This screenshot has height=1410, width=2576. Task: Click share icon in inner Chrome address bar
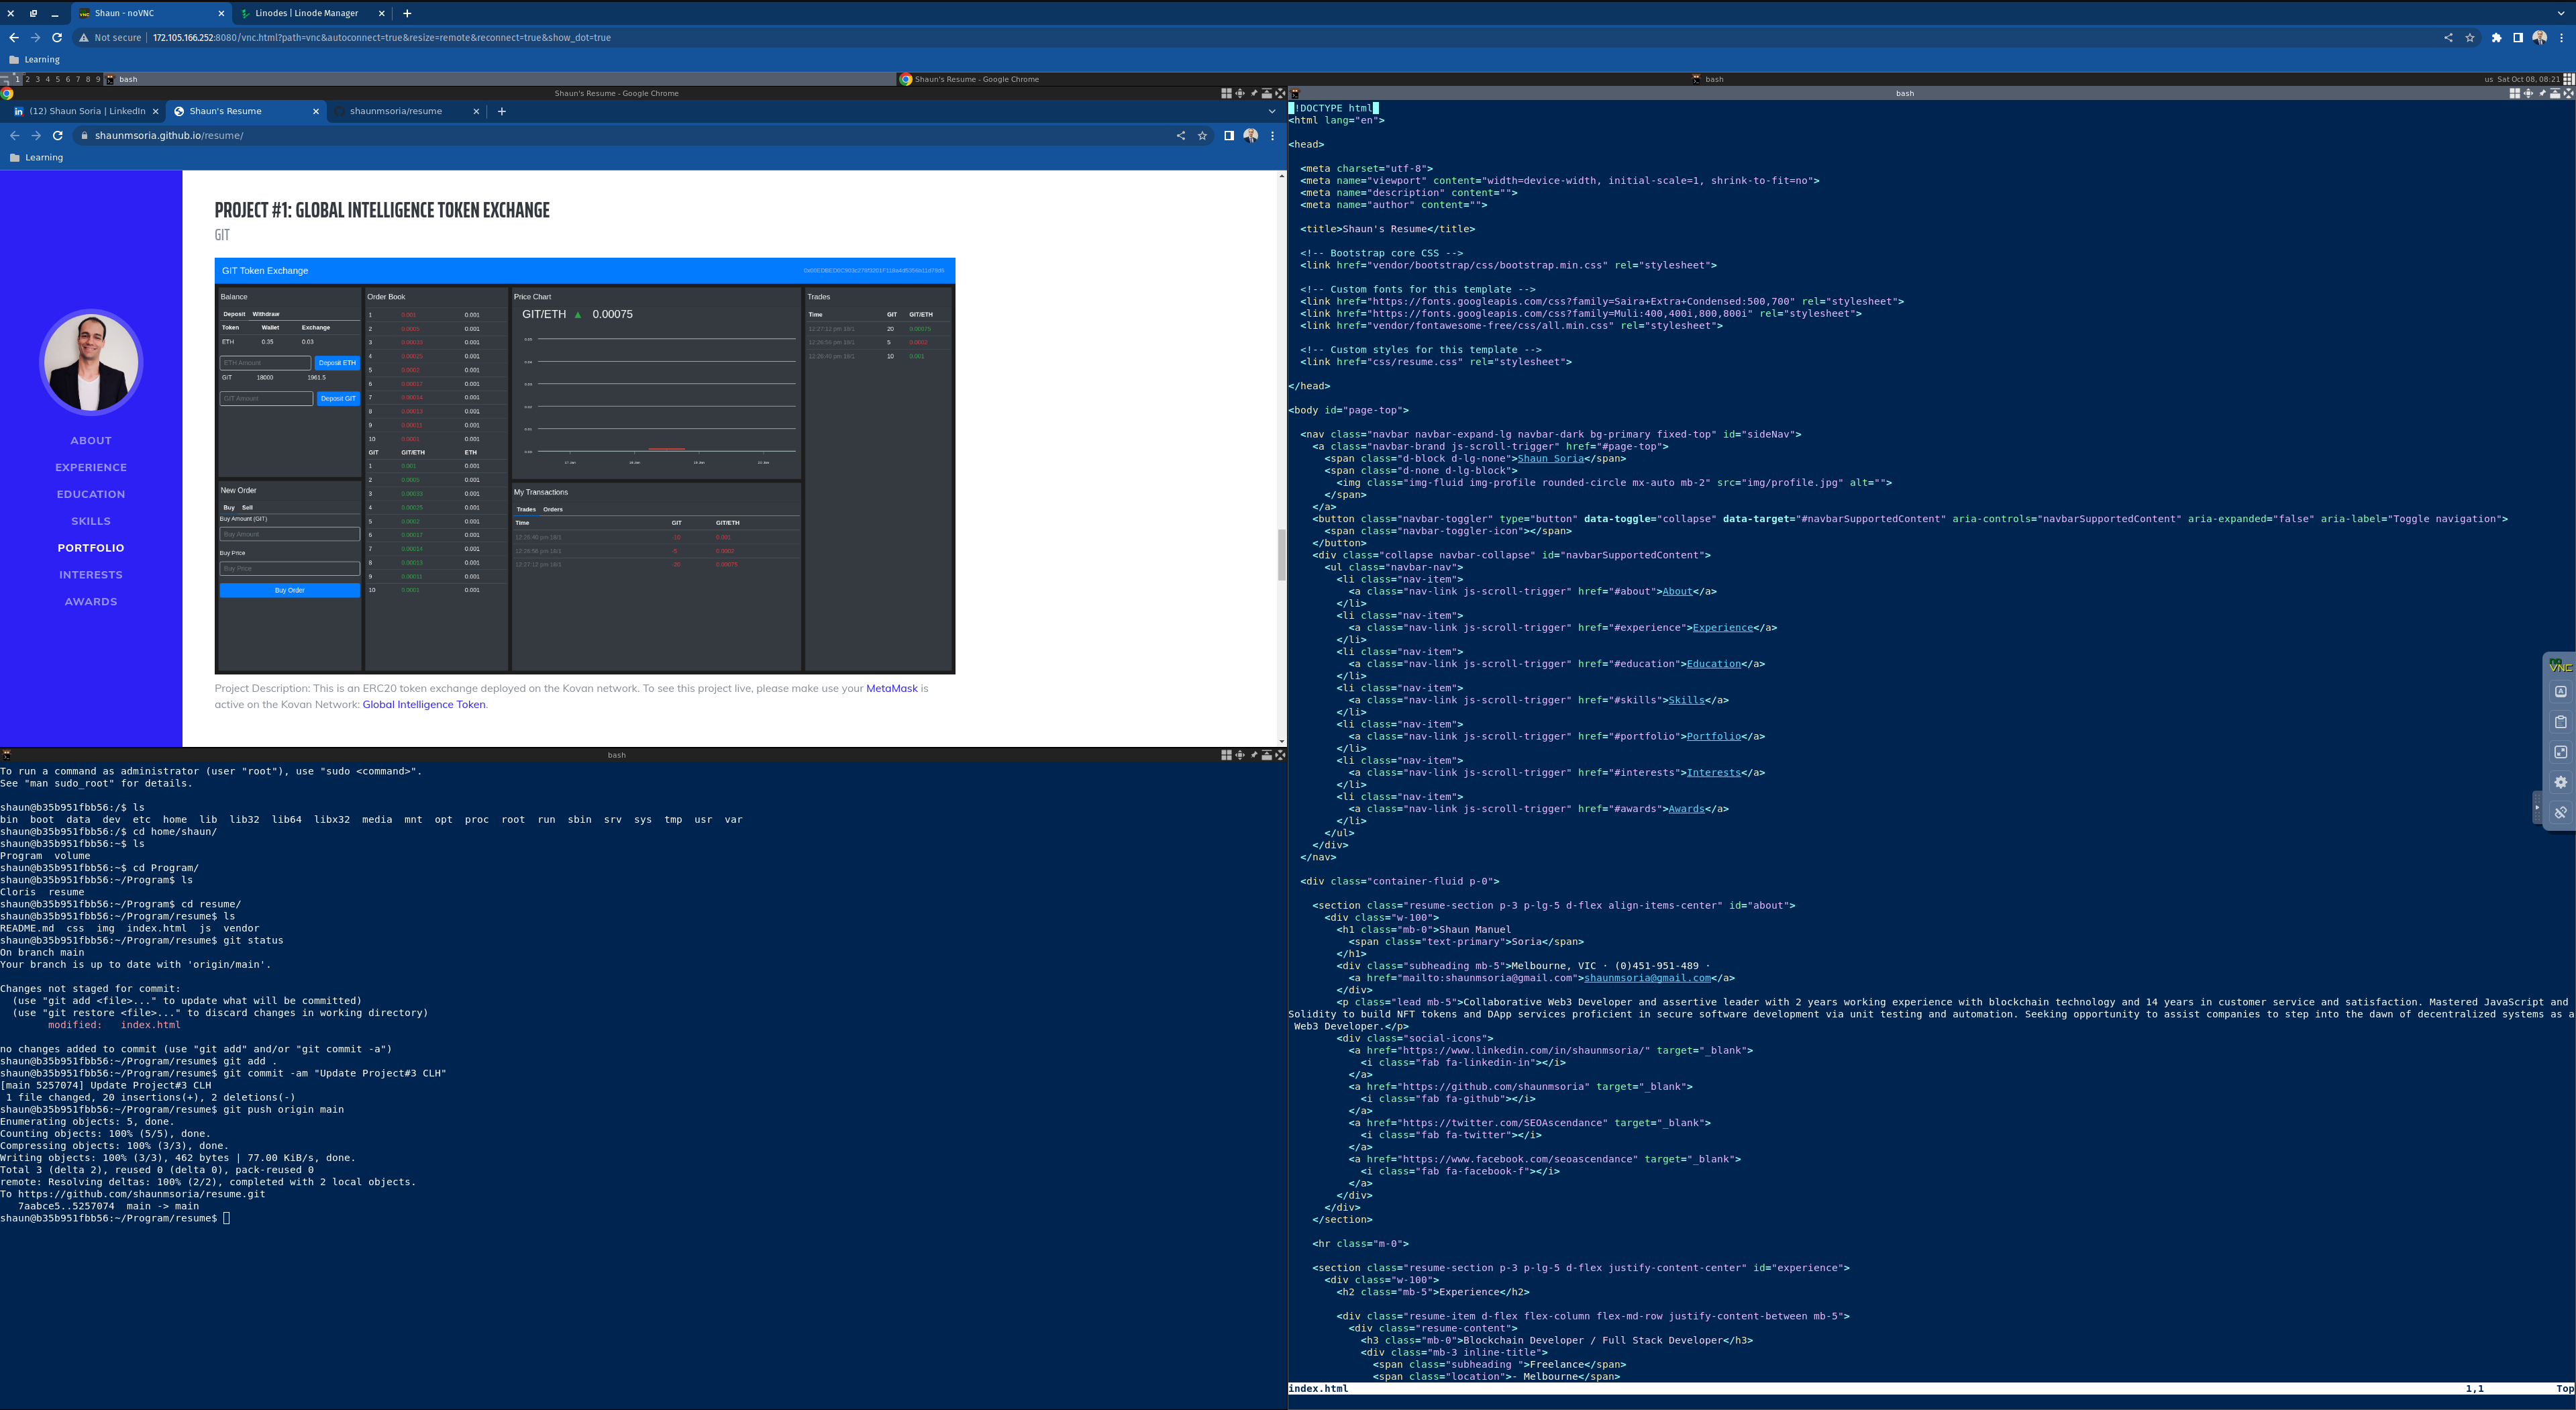coord(1180,136)
